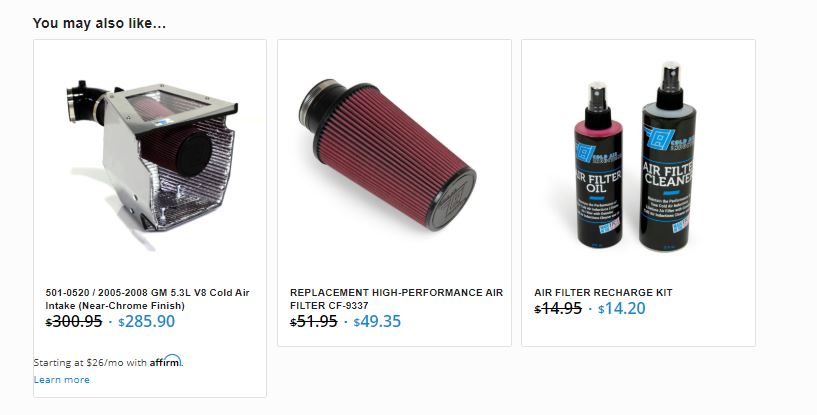Open the 501-0520 GM 5.3L V8 Cold Air Intake title

tap(147, 299)
